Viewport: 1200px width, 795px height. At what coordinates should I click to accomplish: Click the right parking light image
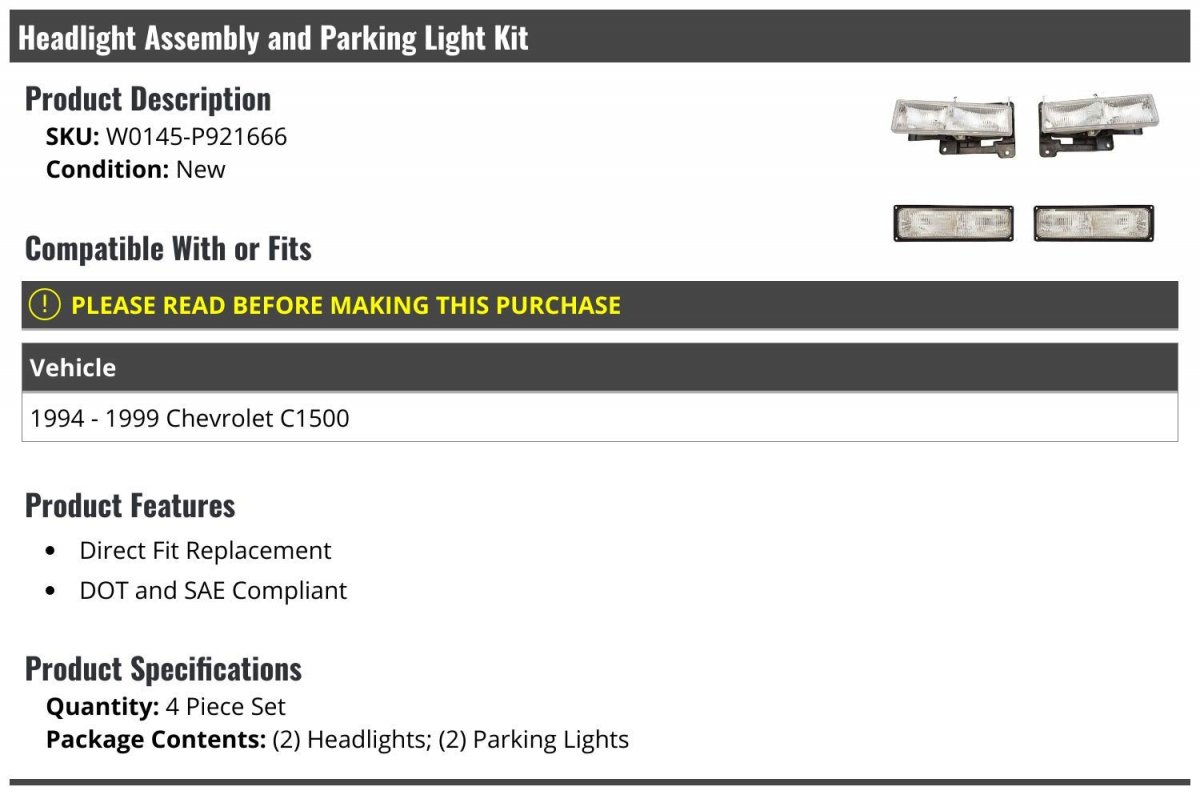tap(1095, 223)
